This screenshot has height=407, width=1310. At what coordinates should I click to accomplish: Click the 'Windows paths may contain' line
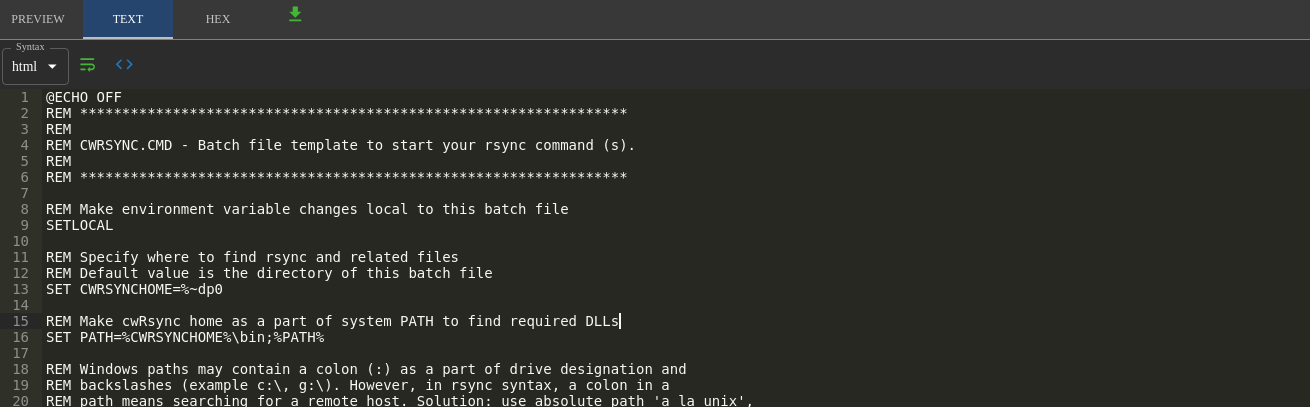pyautogui.click(x=366, y=369)
